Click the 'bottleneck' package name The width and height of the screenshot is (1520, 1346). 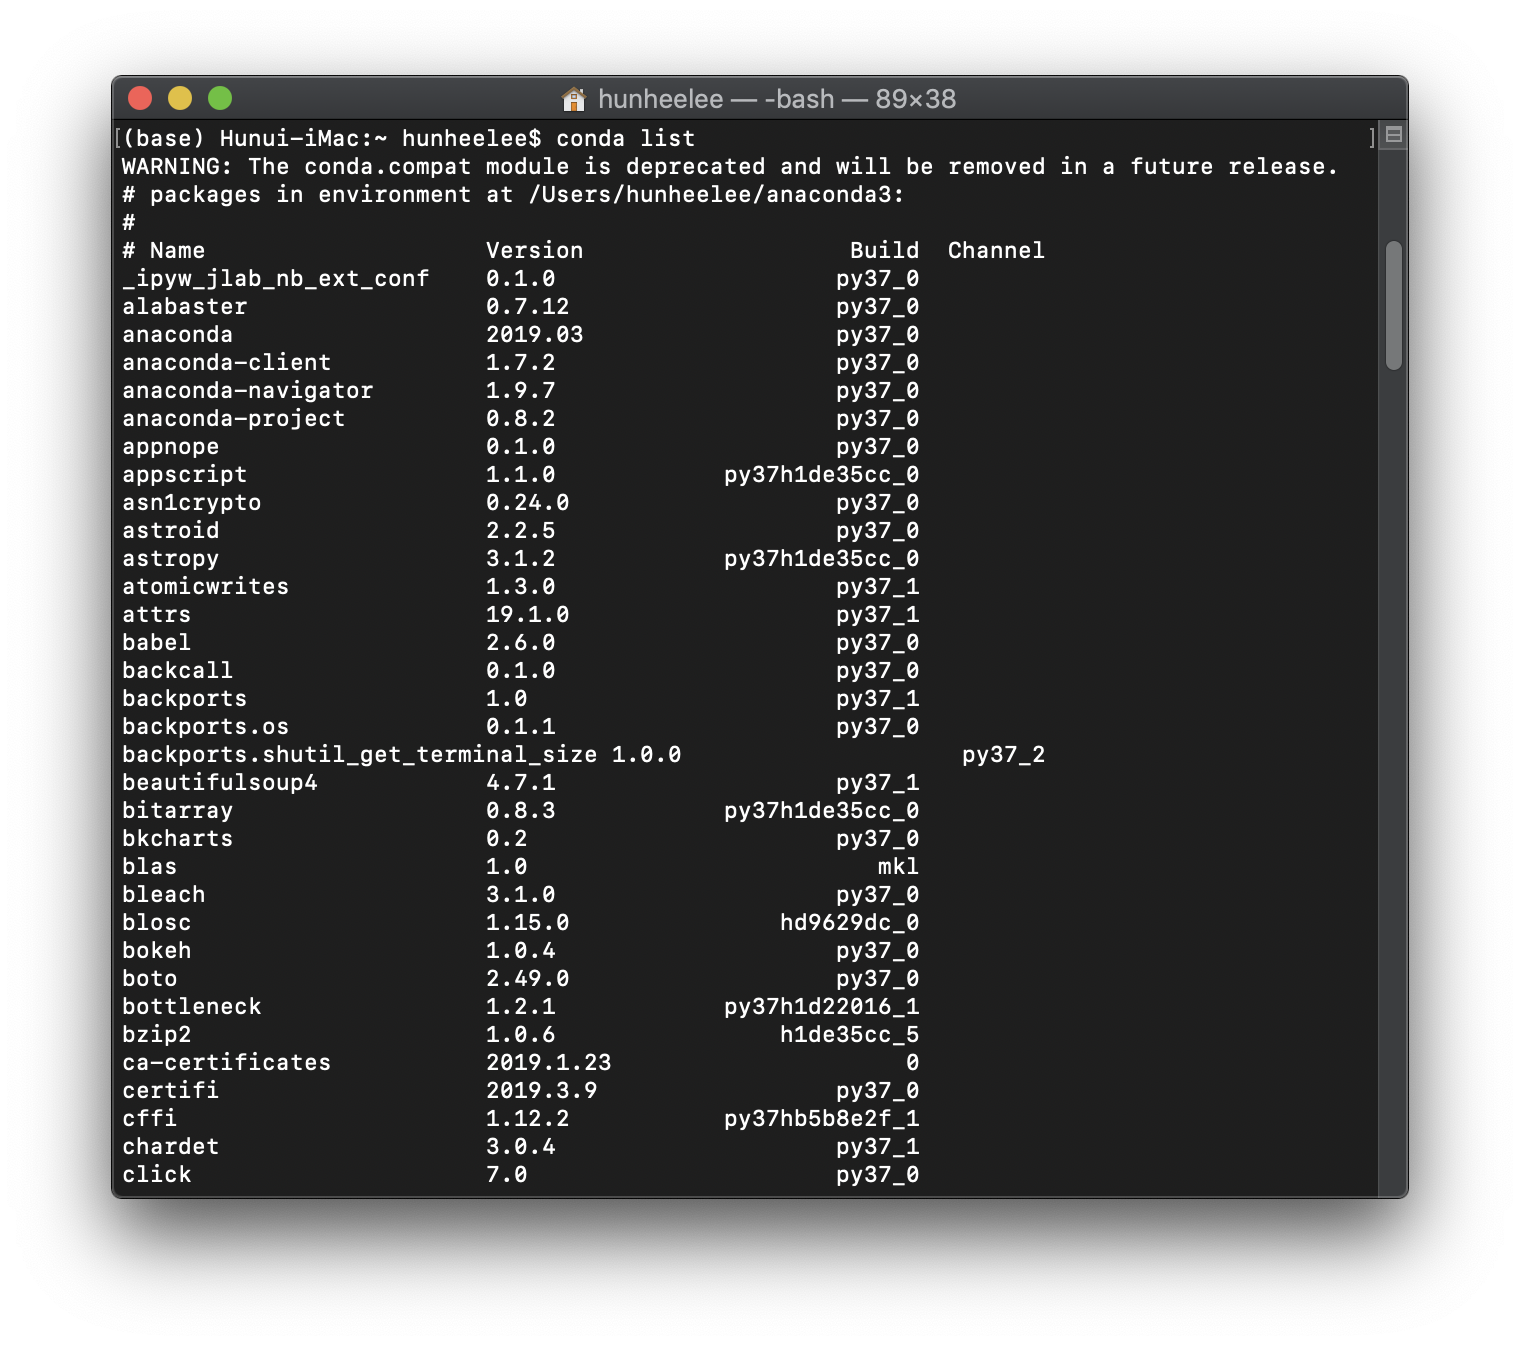[x=192, y=1006]
